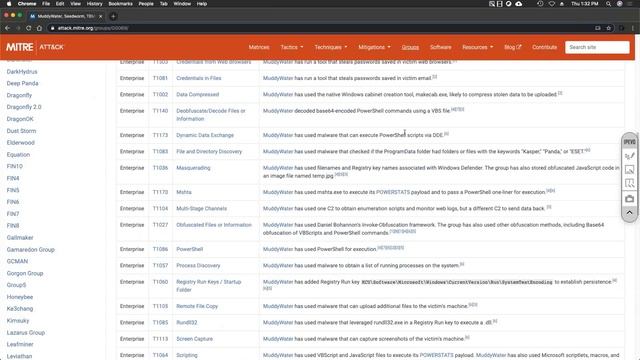The image size is (640, 360).
Task: Go to the Groups nav item
Action: (410, 47)
